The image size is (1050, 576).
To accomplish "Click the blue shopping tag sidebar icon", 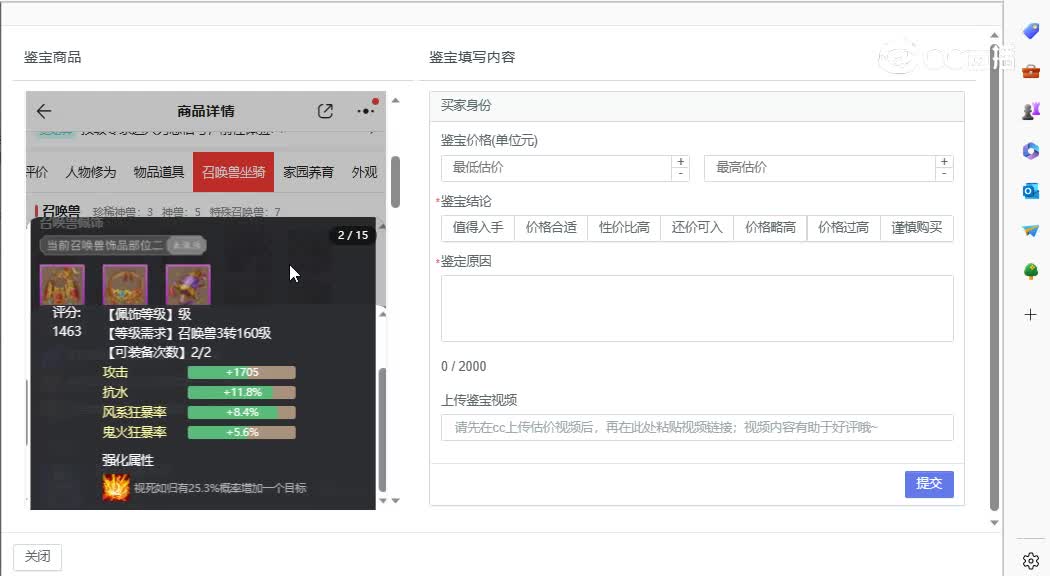I will 1030,32.
